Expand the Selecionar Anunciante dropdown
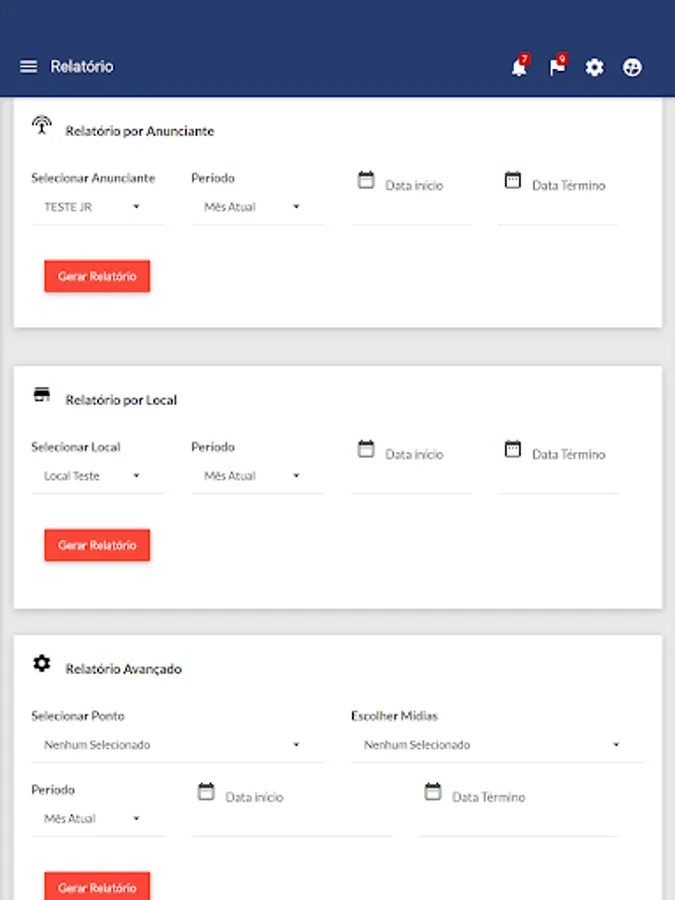 click(x=97, y=207)
